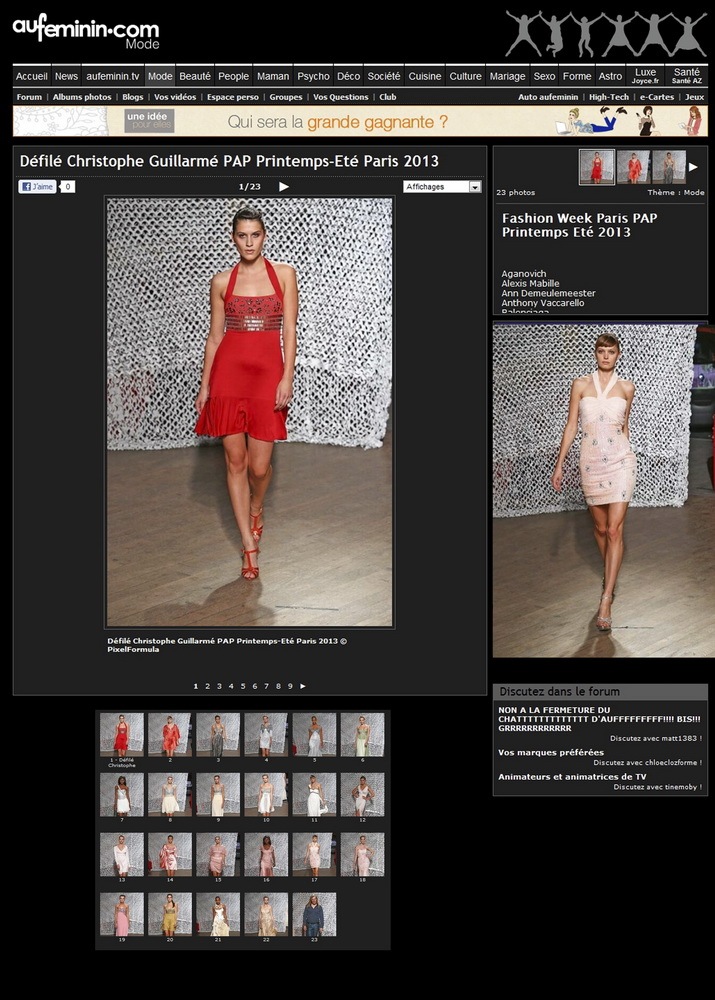Open the Beauté menu tab
The height and width of the screenshot is (1000, 715).
click(195, 76)
